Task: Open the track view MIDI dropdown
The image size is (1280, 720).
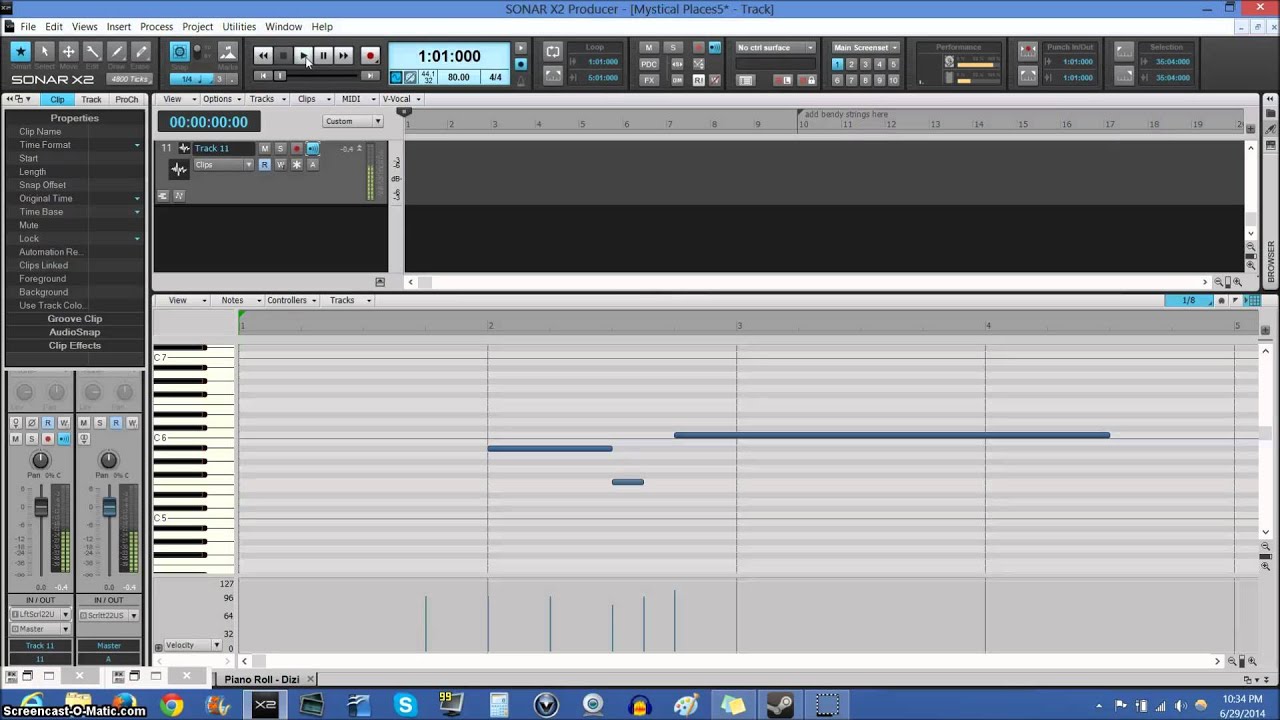Action: coord(355,99)
